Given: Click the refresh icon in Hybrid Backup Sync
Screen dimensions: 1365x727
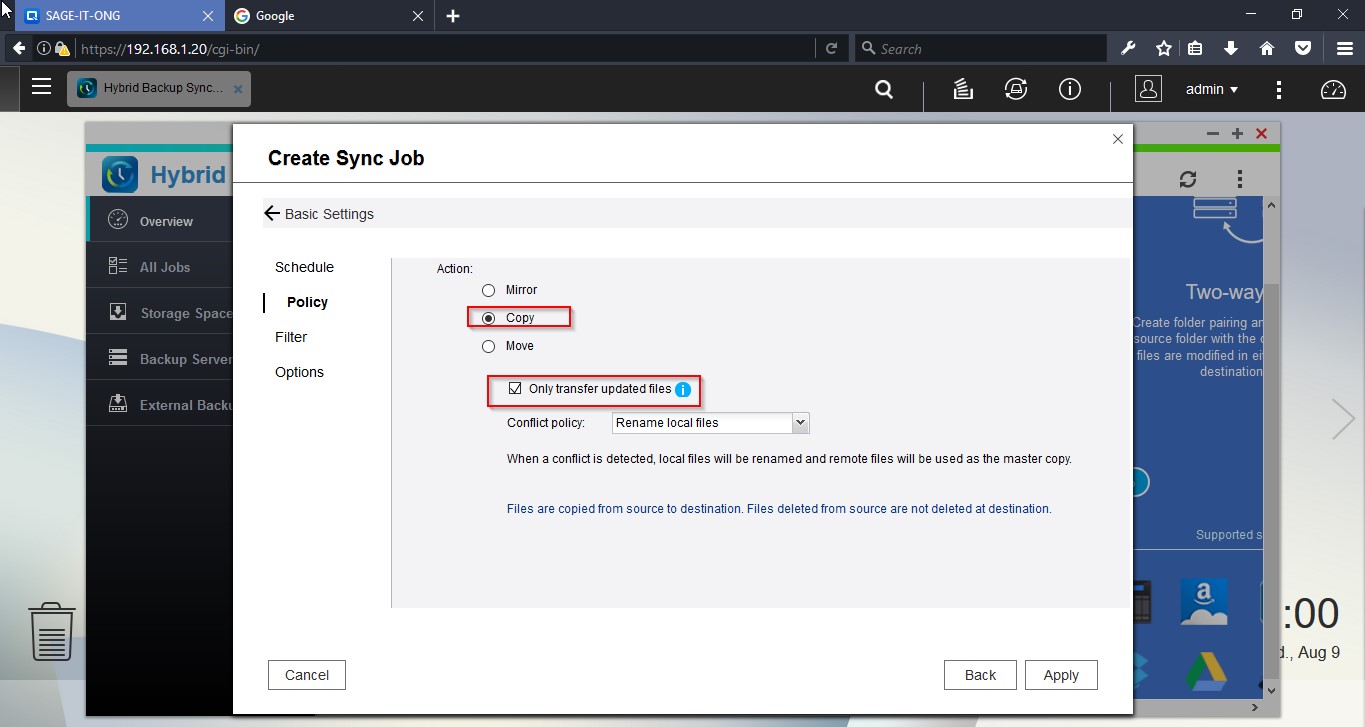Looking at the screenshot, I should coord(1188,180).
